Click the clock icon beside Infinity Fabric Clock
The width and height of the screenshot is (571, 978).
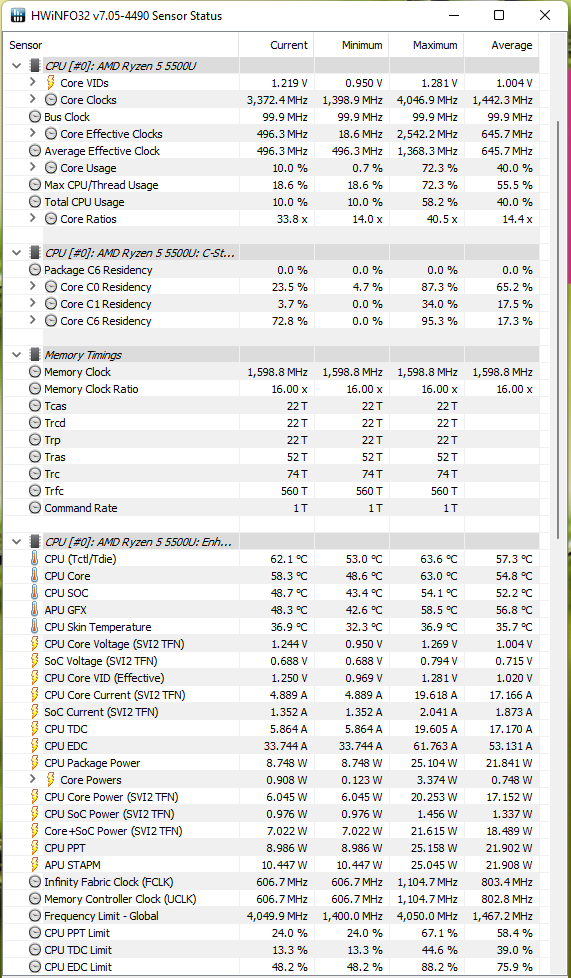click(35, 882)
